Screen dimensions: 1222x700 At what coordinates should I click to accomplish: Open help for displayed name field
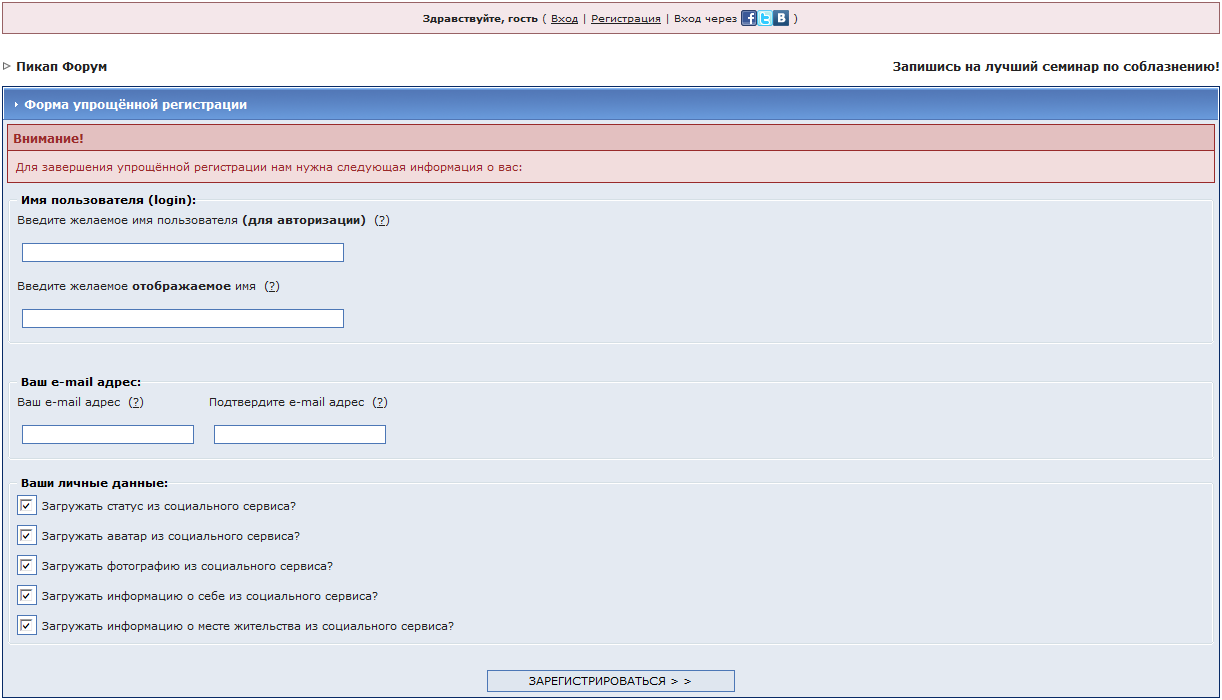[x=272, y=286]
